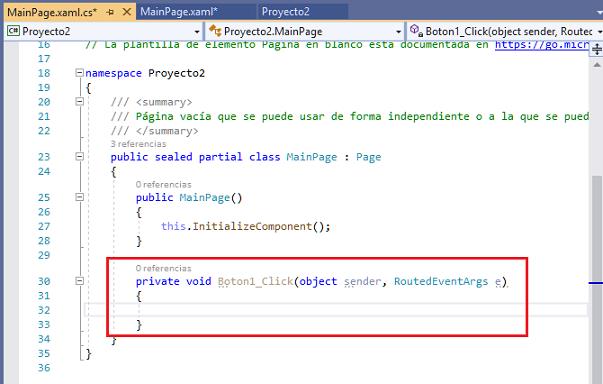This screenshot has height=384, width=603.
Task: Click the vertical scrollbar up arrow
Action: coord(597,65)
